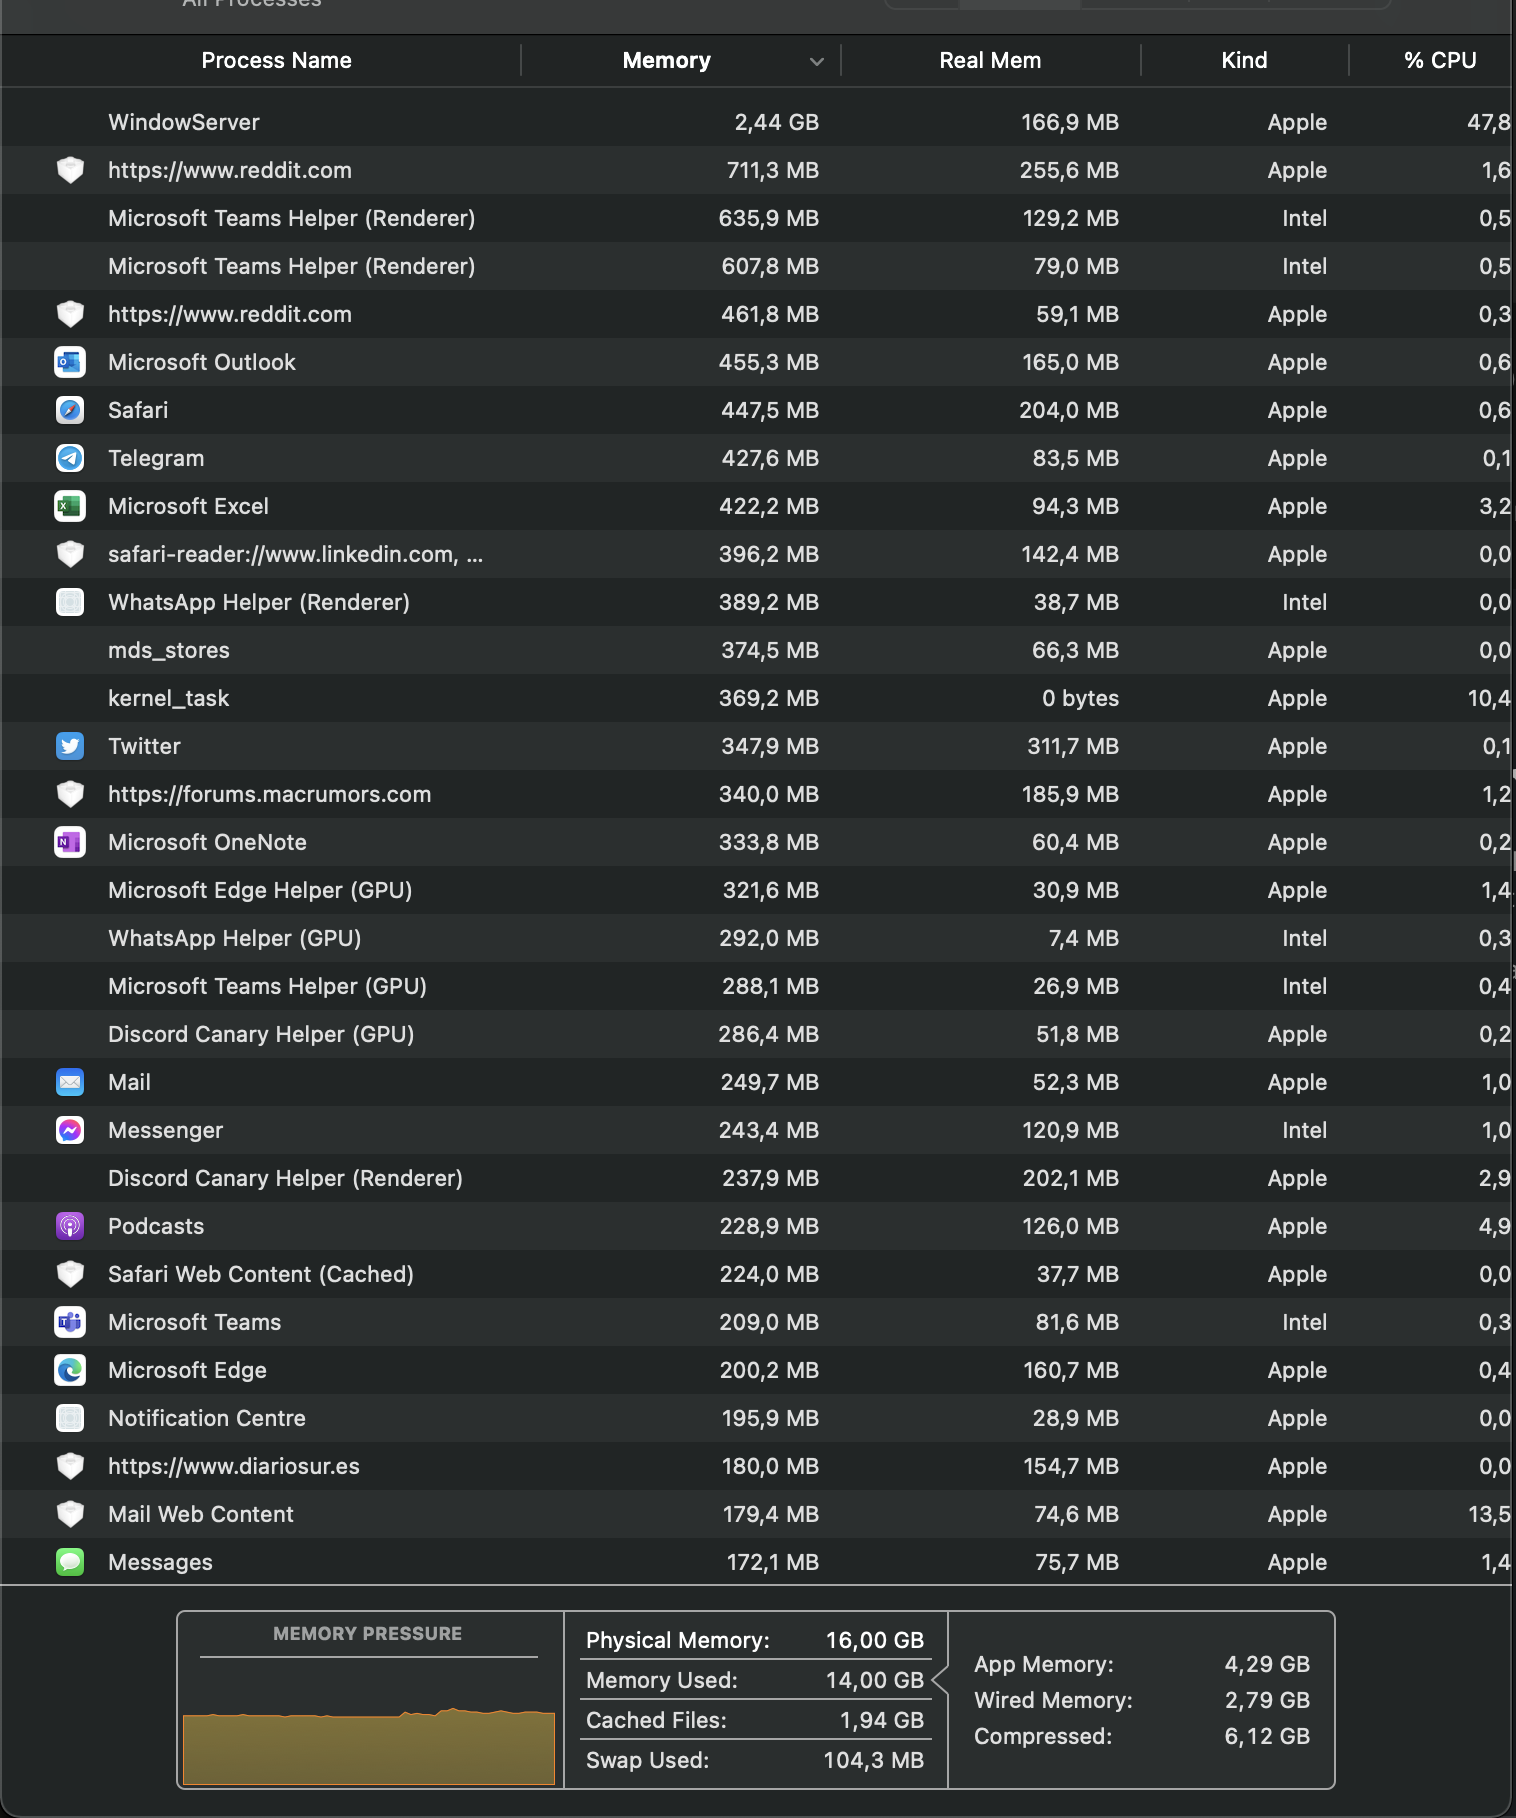Sort by Memory column header
Image resolution: width=1516 pixels, height=1818 pixels.
point(666,60)
